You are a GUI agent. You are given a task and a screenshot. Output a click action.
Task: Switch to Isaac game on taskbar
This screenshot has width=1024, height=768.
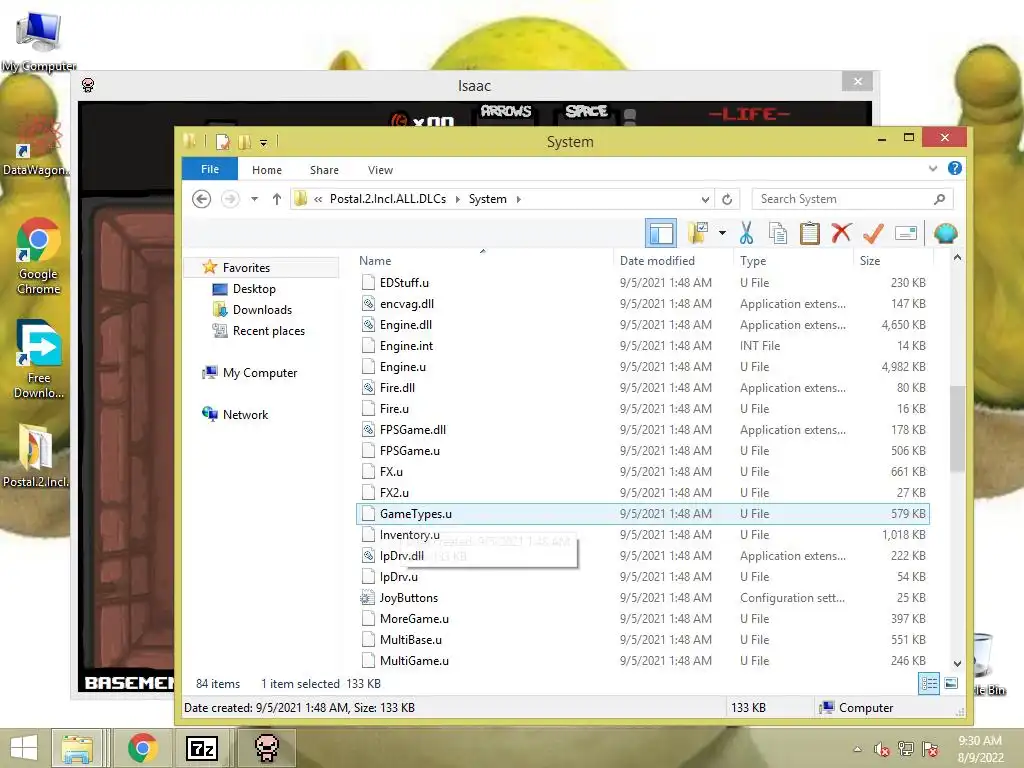266,748
